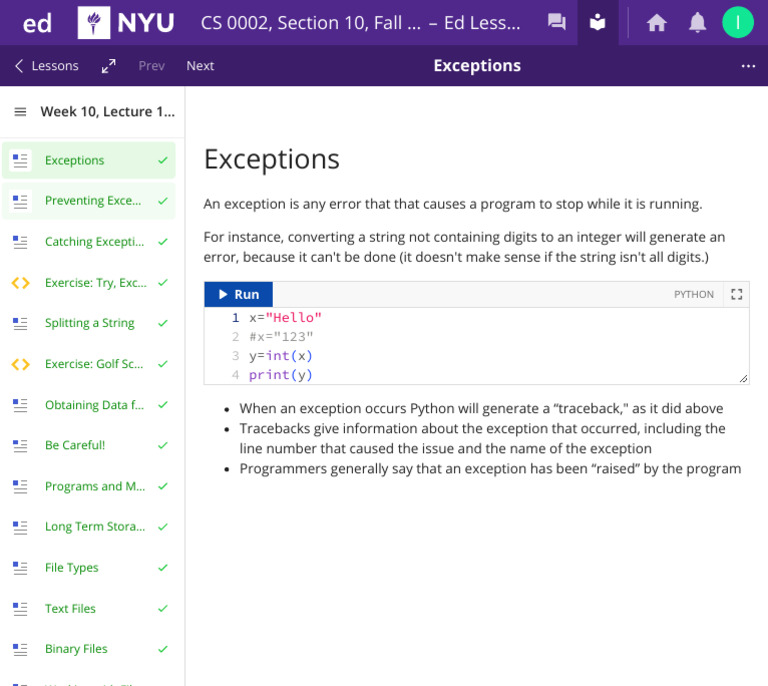Image resolution: width=768 pixels, height=686 pixels.
Task: Open Exercise: Try, Except slide
Action: click(x=89, y=283)
